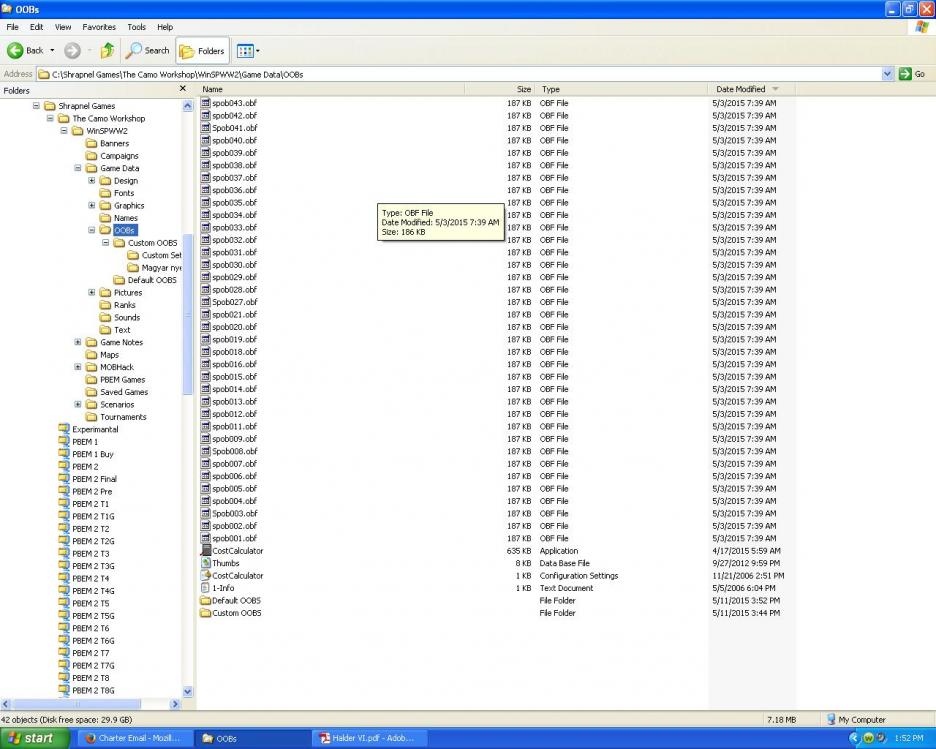Open the CostCalculator application file
The width and height of the screenshot is (936, 749).
[x=237, y=551]
